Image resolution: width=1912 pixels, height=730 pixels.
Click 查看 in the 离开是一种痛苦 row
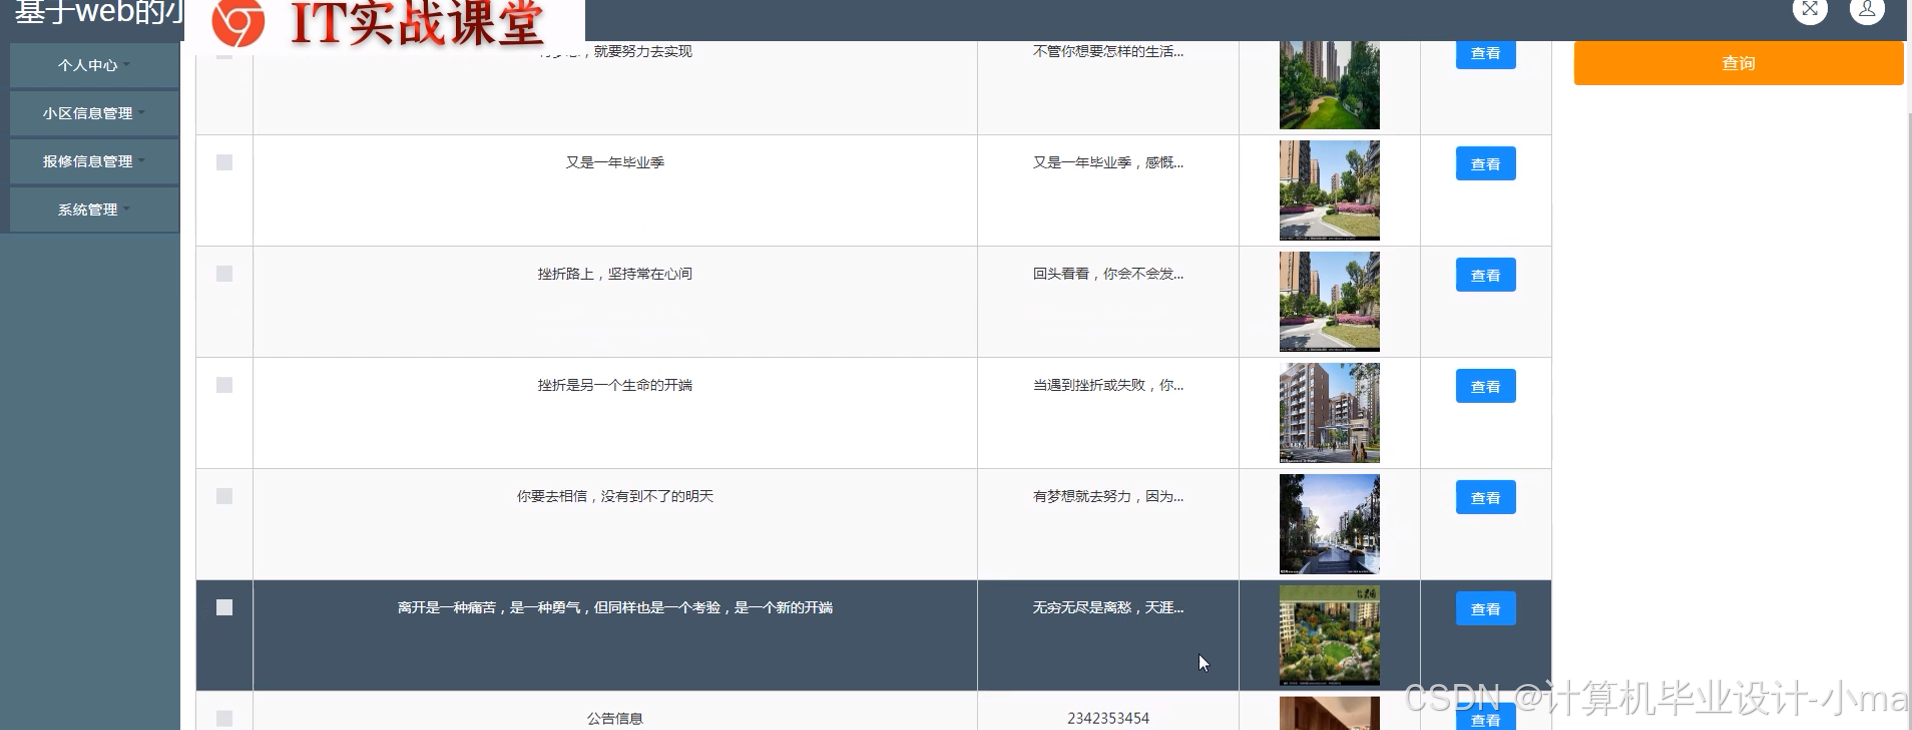[x=1485, y=608]
